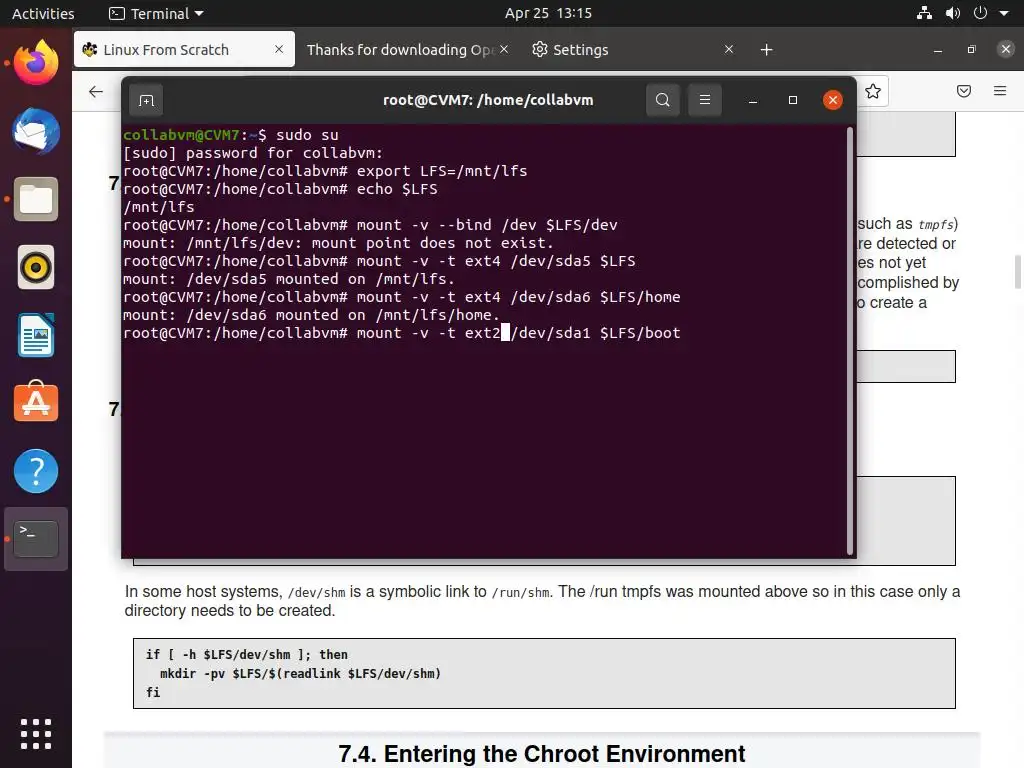Restore the Firefox window size
This screenshot has width=1024, height=768.
(x=972, y=50)
